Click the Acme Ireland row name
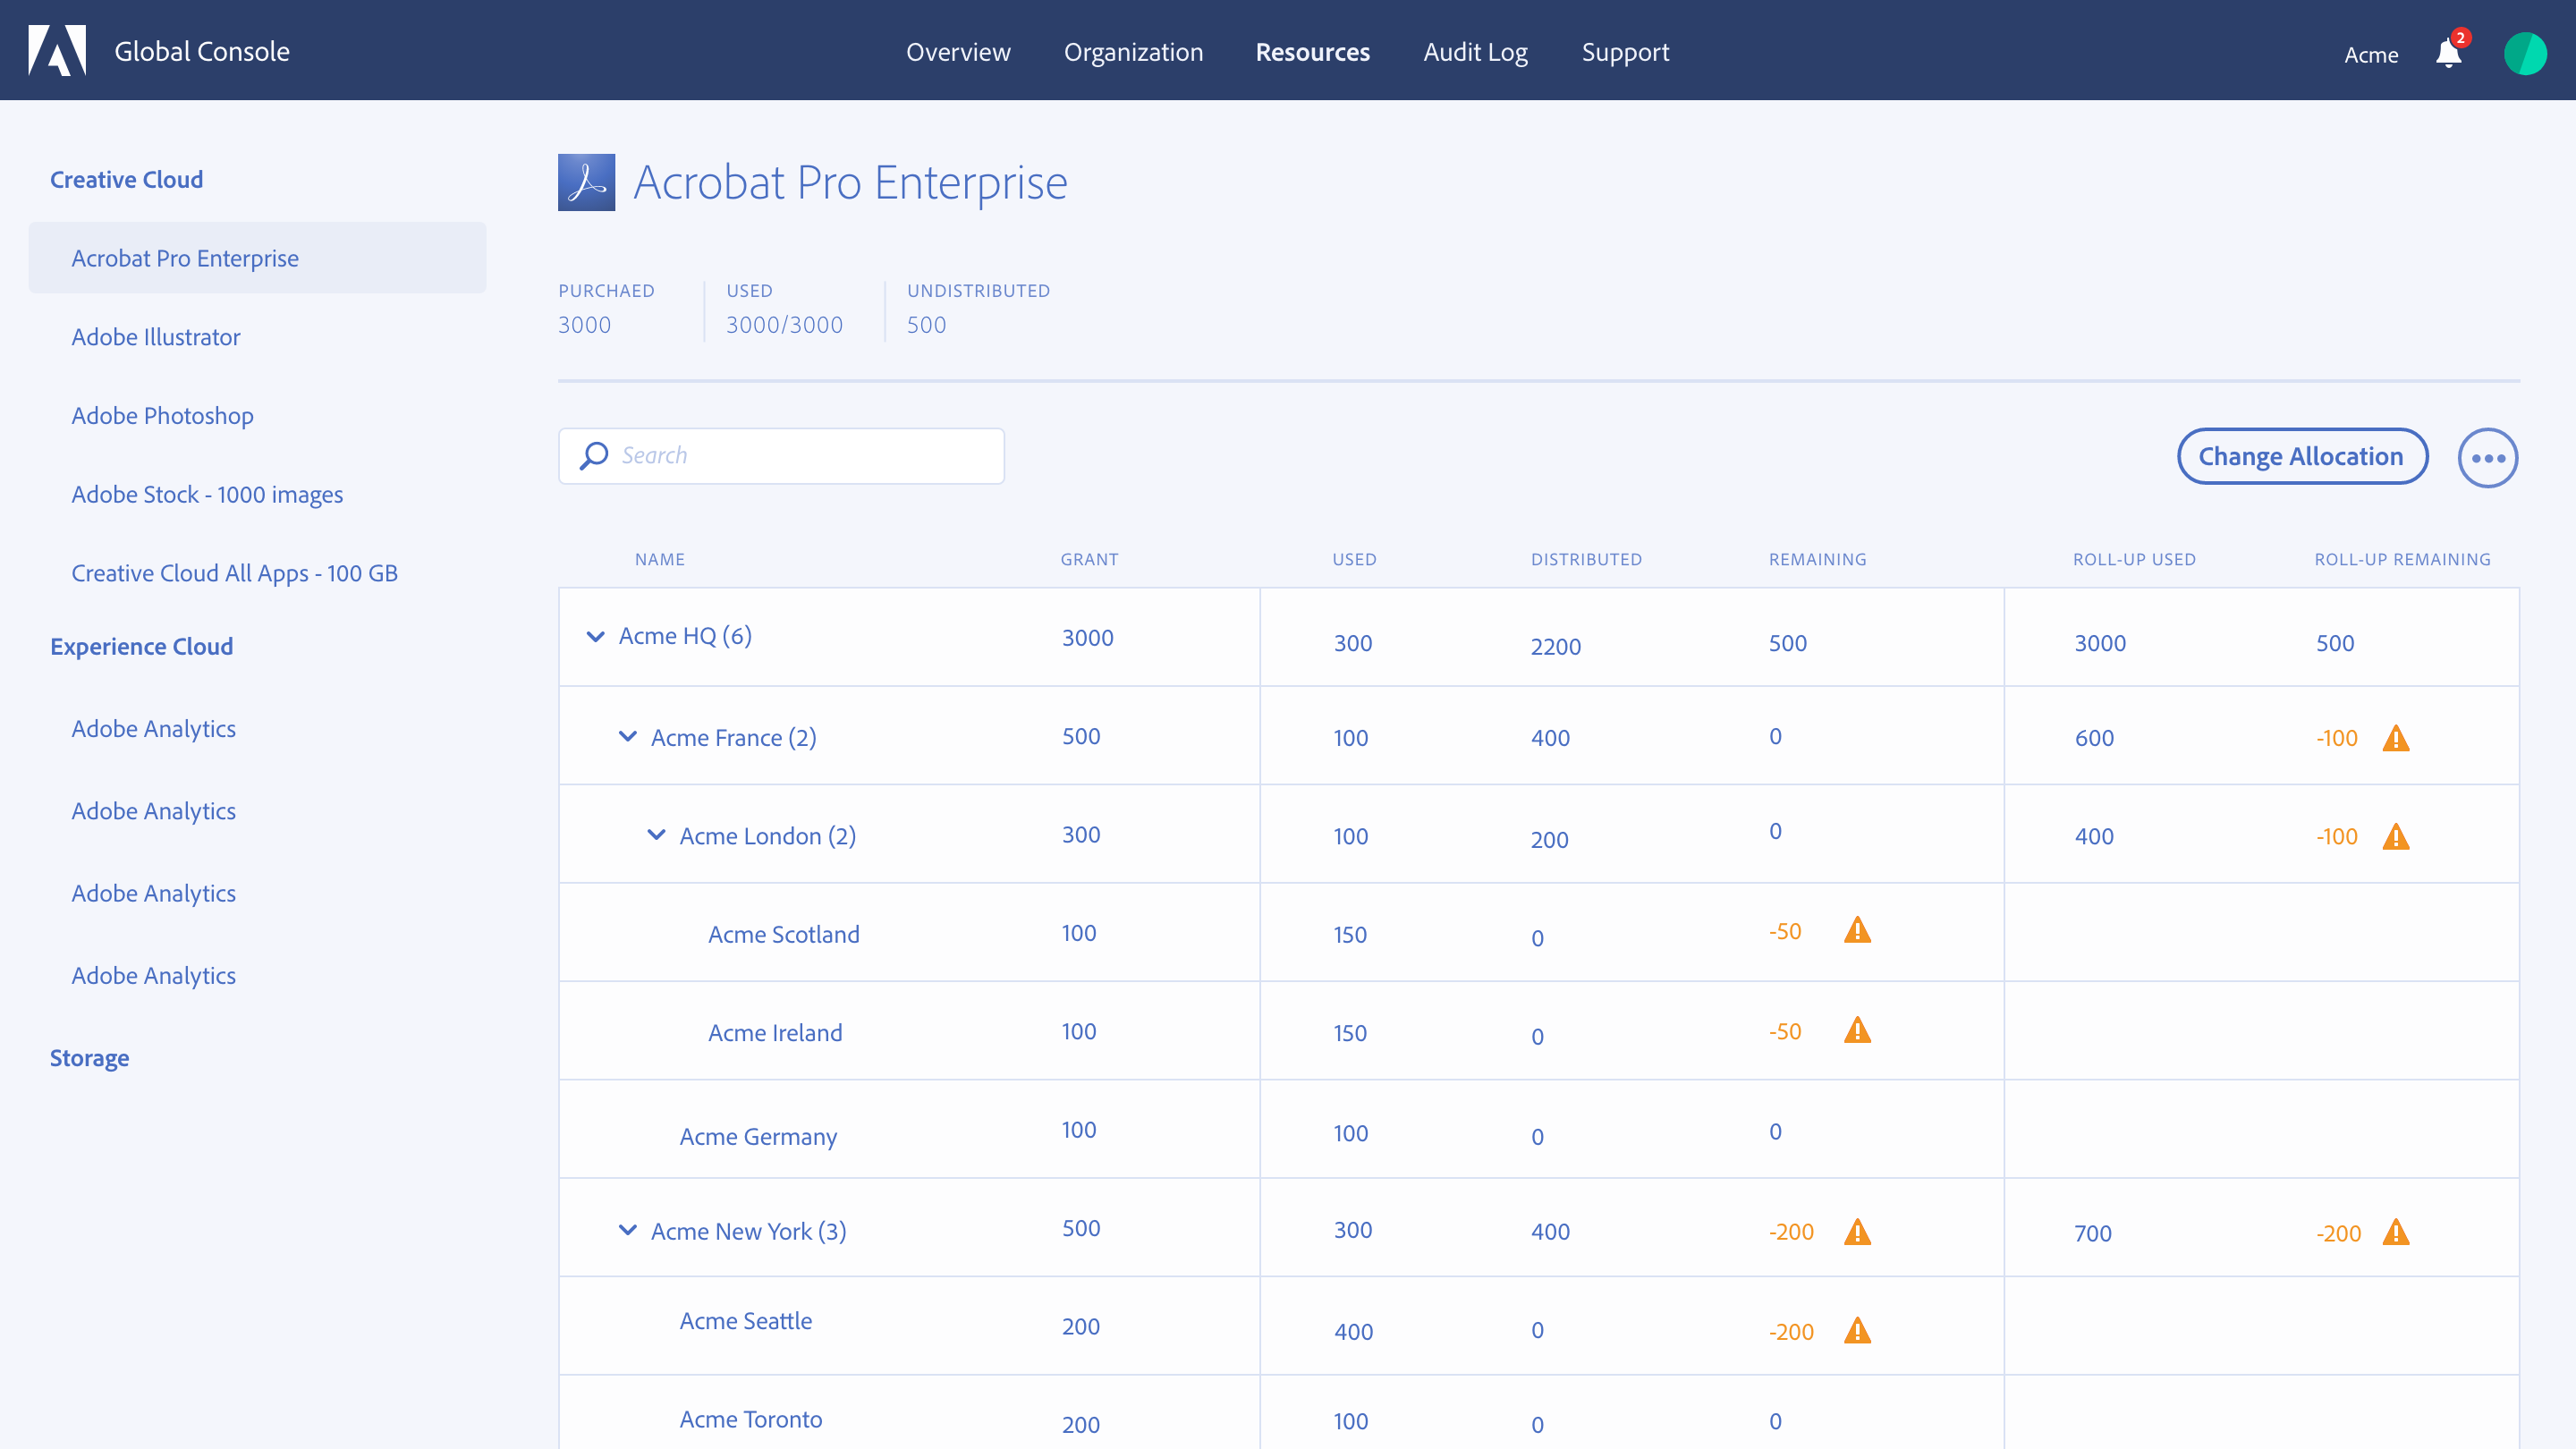The image size is (2576, 1449). tap(775, 1033)
